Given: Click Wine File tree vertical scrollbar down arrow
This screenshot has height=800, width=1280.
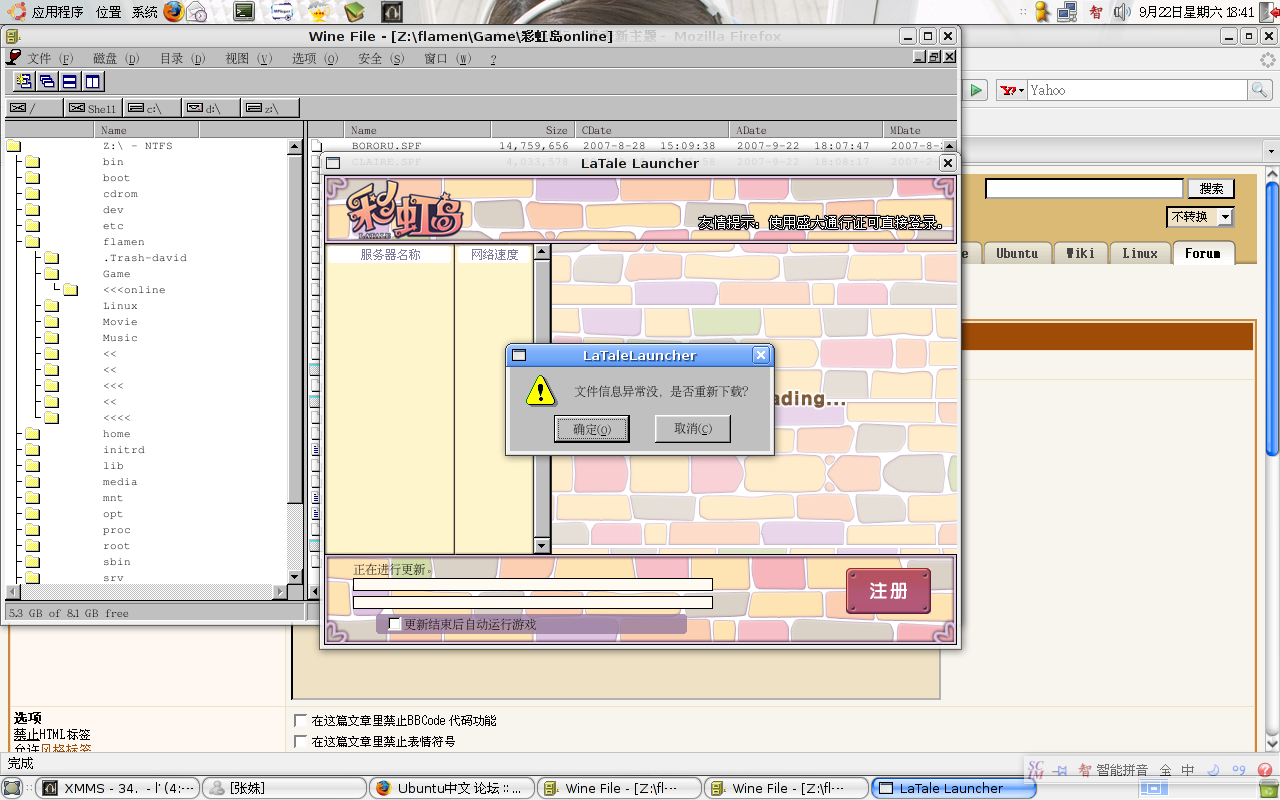Looking at the screenshot, I should 295,577.
